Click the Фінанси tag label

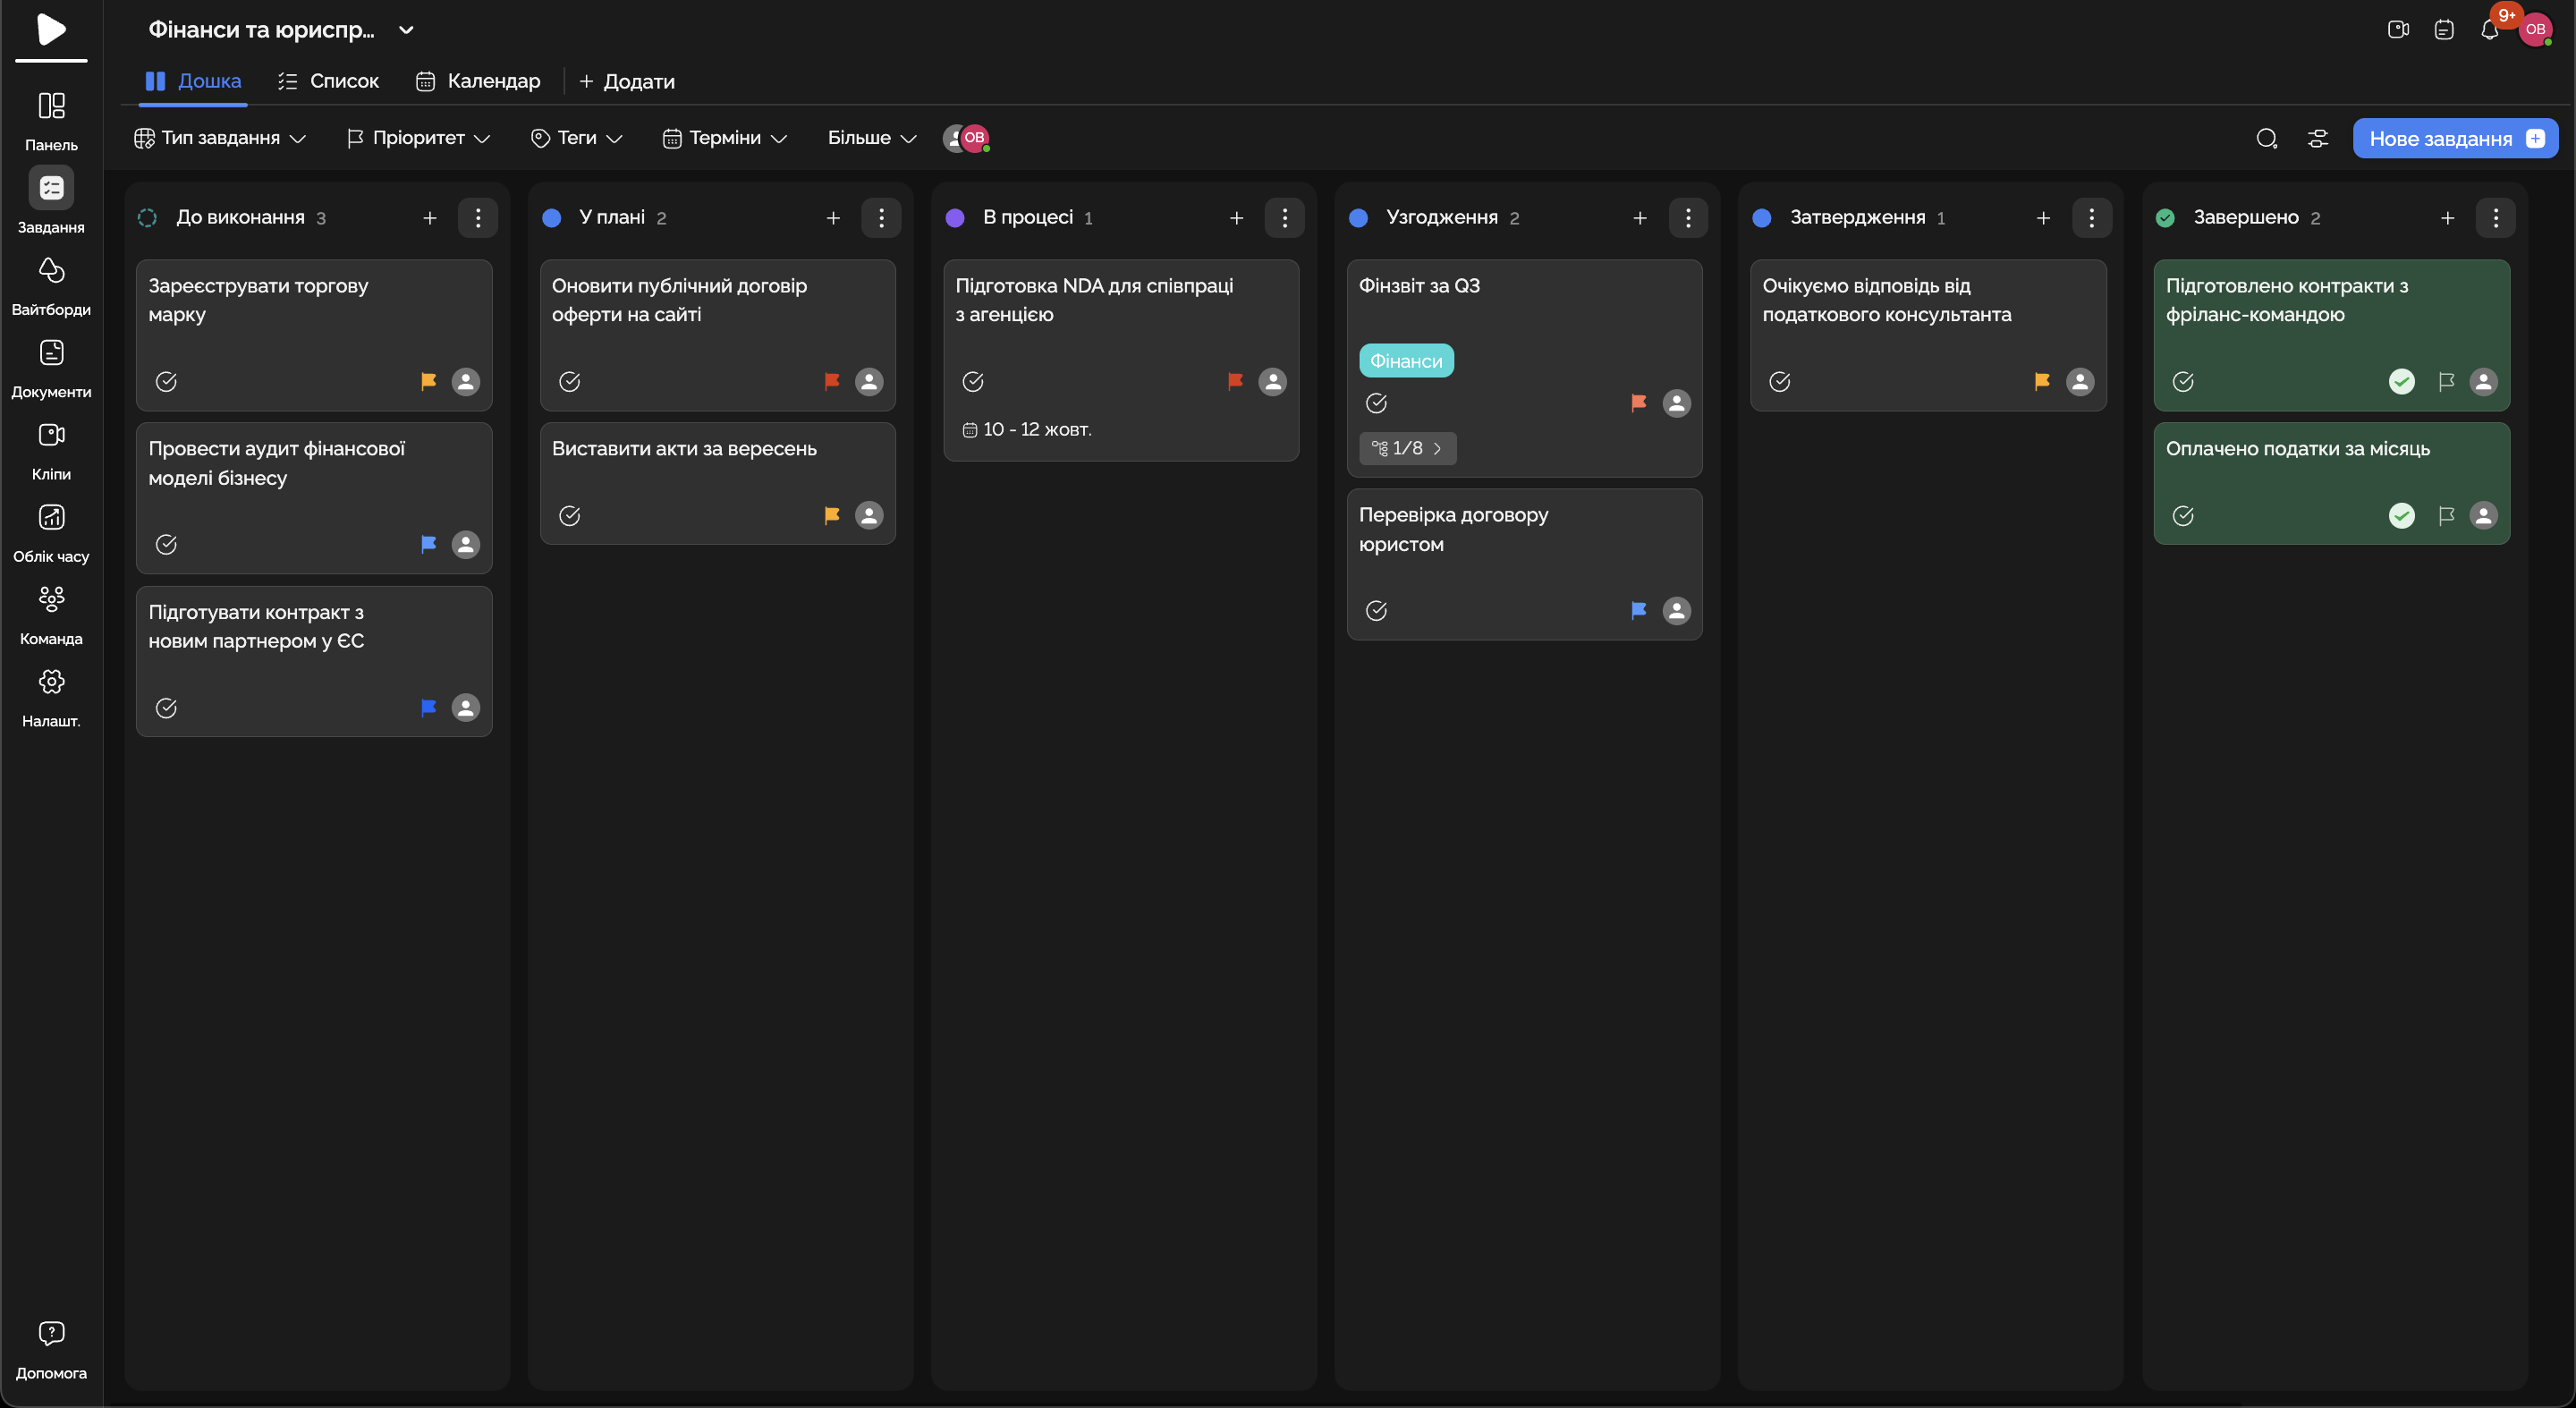click(x=1405, y=362)
